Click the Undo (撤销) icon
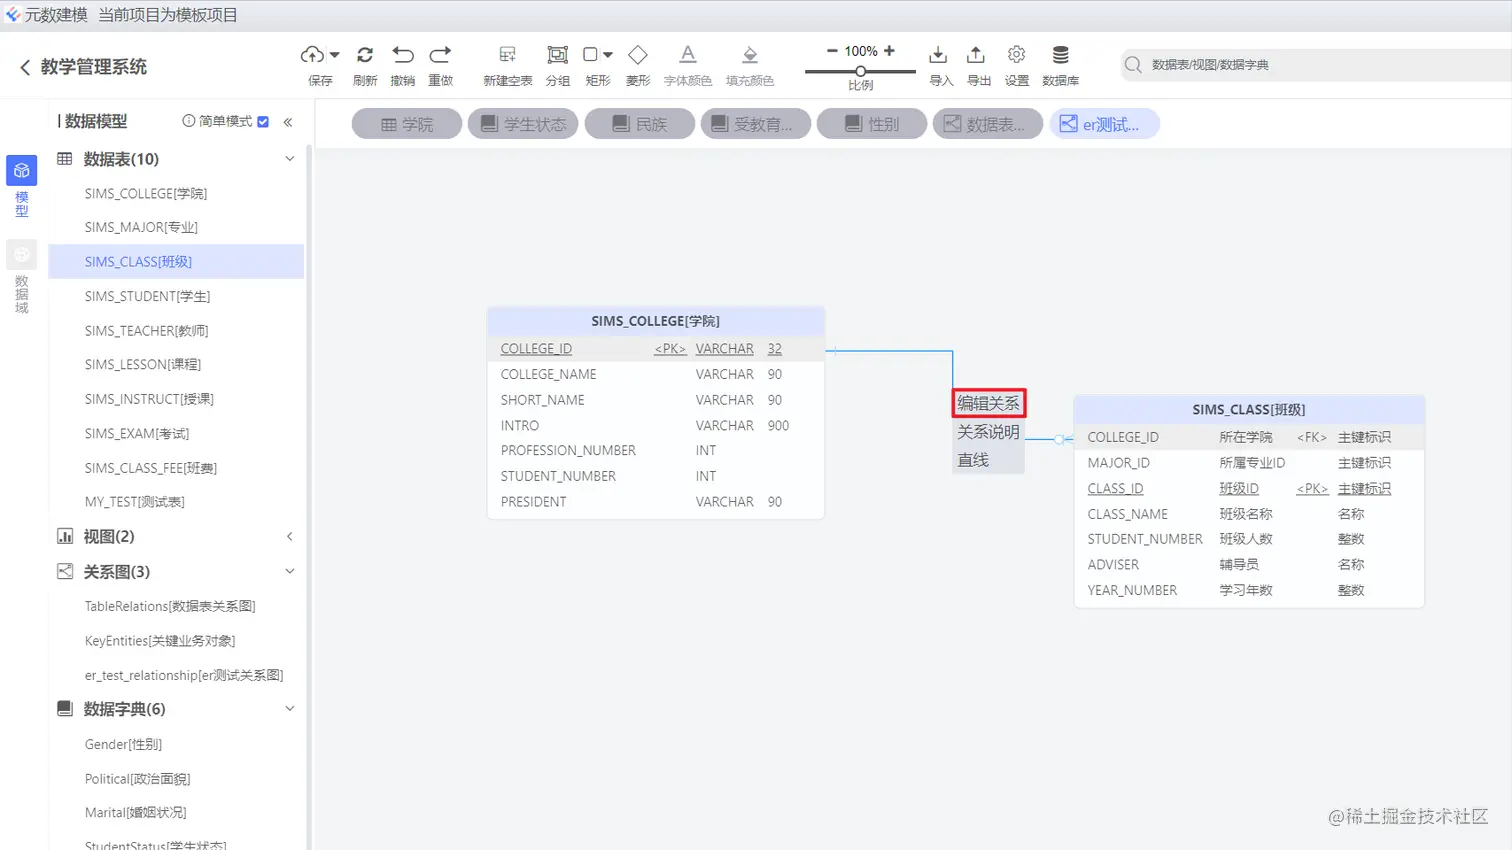This screenshot has height=850, width=1512. 402,55
